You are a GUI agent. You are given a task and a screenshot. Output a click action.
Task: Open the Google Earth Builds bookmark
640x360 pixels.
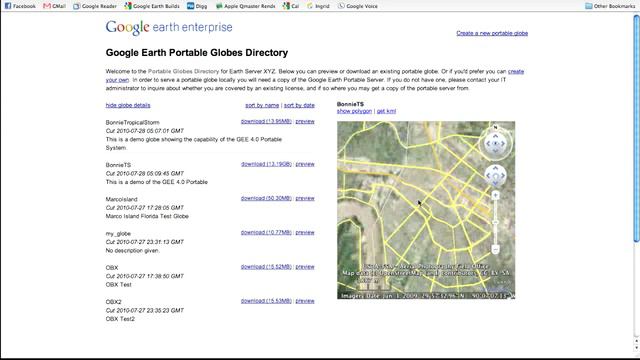pyautogui.click(x=152, y=6)
